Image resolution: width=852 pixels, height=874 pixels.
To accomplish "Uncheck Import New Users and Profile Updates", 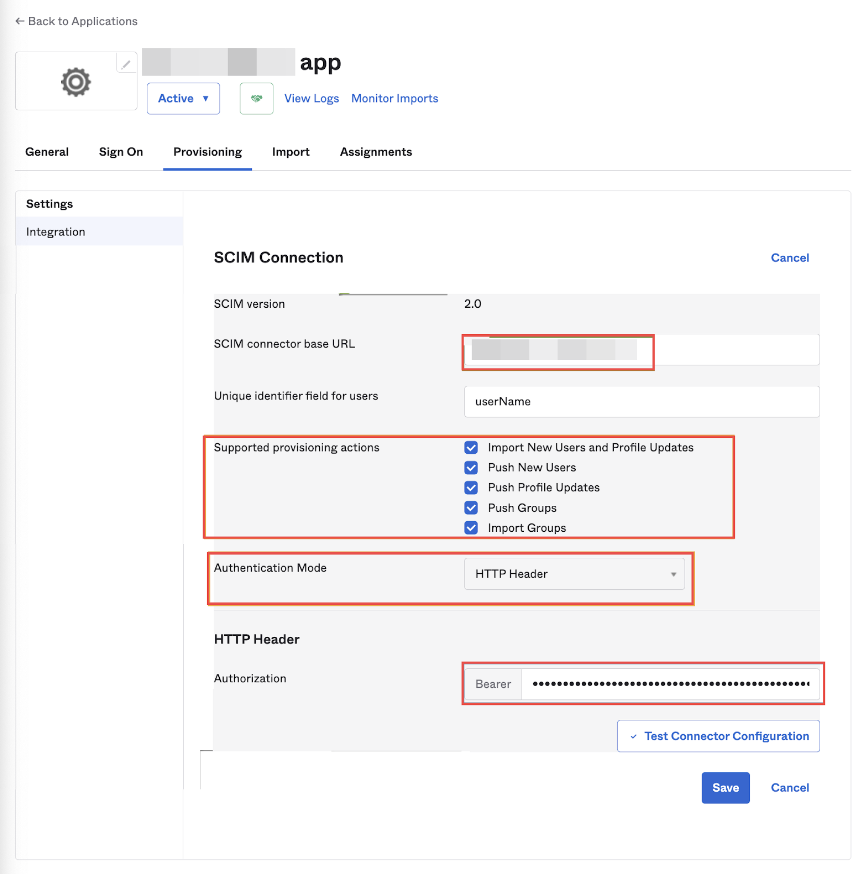I will coord(471,448).
